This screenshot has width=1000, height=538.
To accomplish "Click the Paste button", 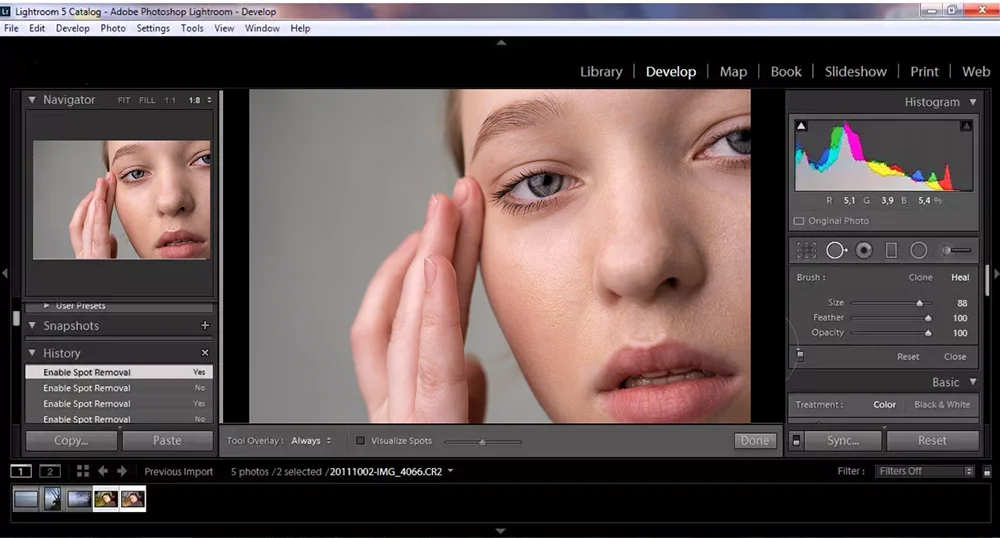I will (167, 440).
